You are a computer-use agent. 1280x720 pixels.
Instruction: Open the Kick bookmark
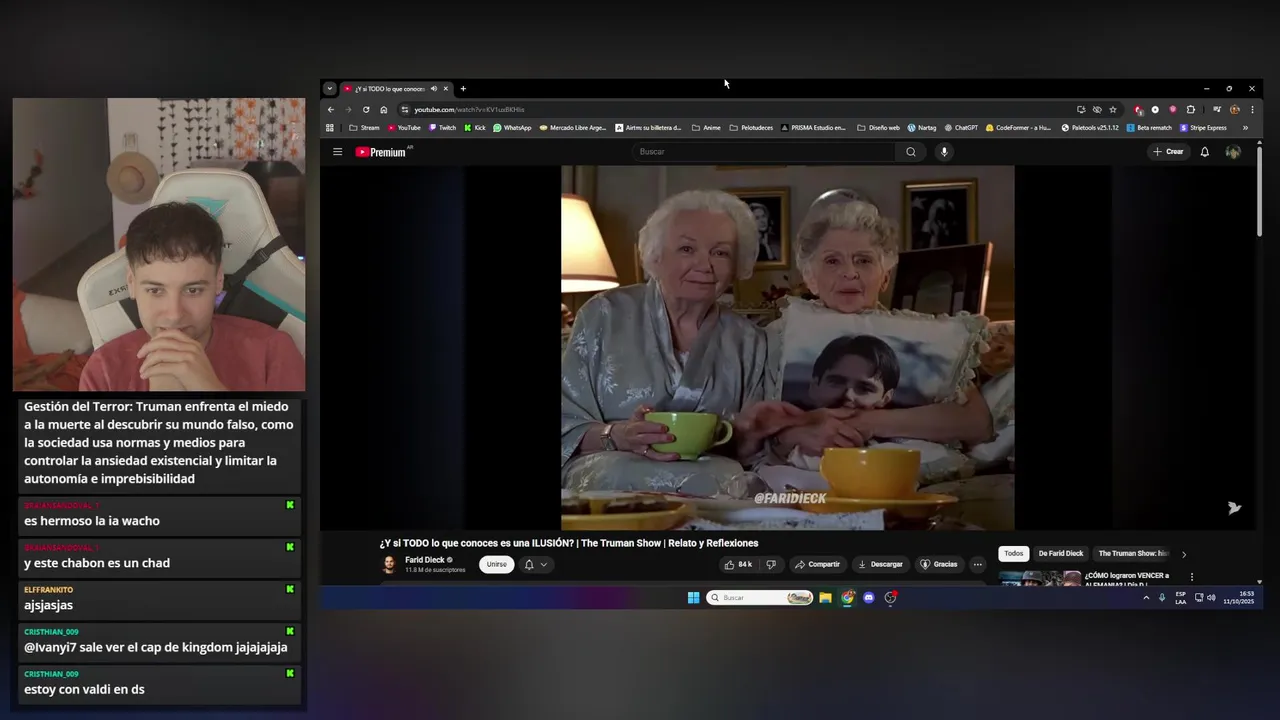(x=475, y=128)
